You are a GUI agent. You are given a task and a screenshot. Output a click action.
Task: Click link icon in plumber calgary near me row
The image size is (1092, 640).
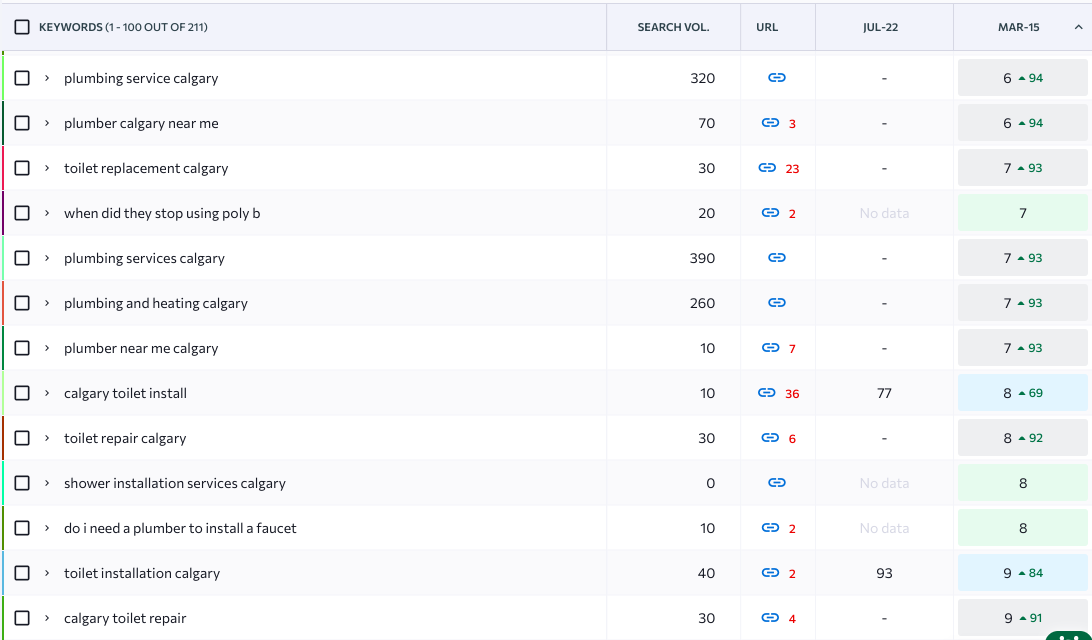point(770,123)
